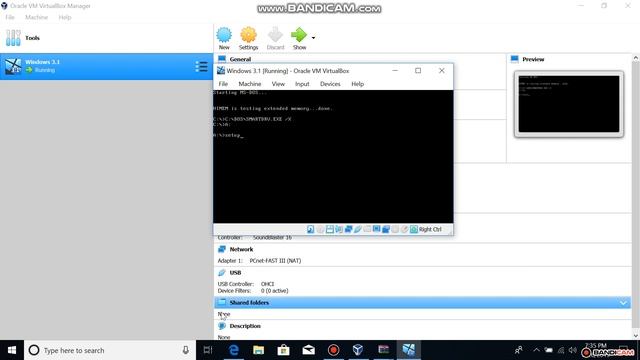Open Task View from the taskbar
Image resolution: width=640 pixels, height=360 pixels.
pos(208,350)
